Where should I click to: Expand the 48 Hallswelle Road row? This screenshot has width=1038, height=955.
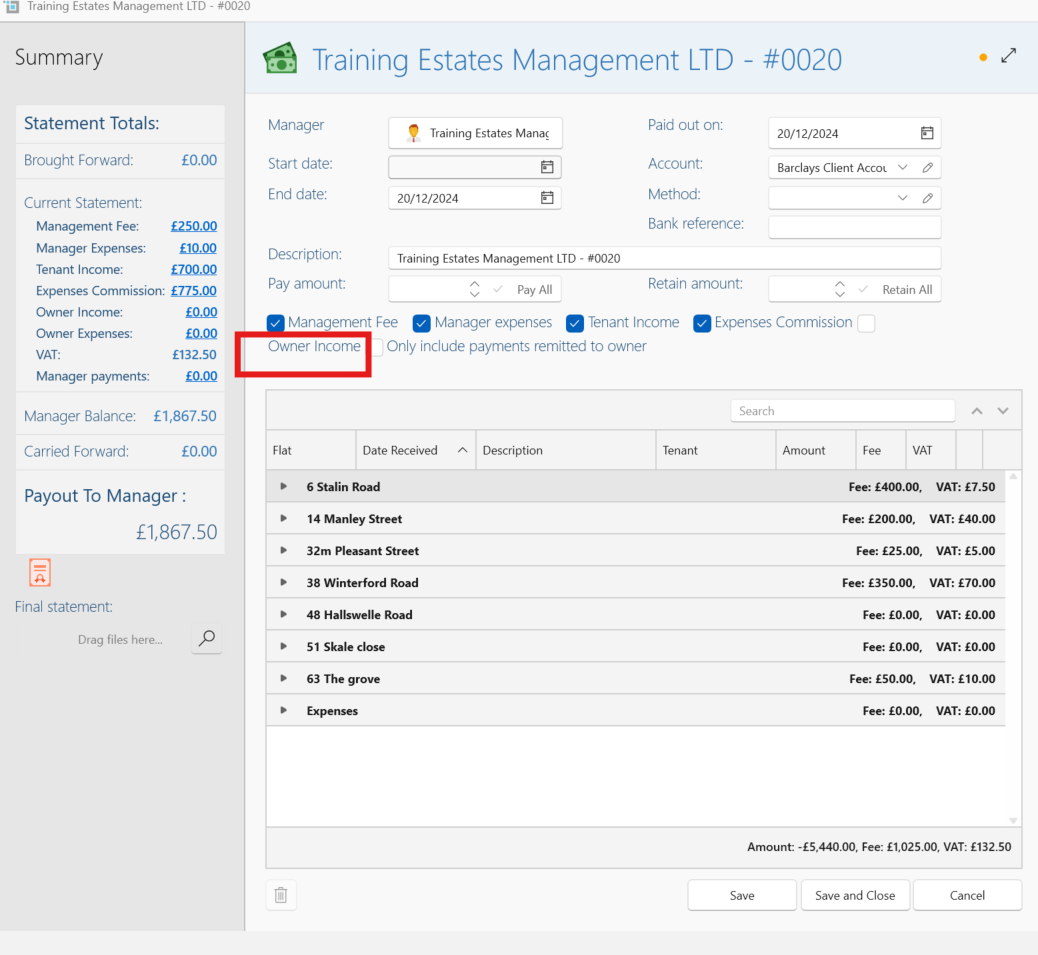click(283, 614)
